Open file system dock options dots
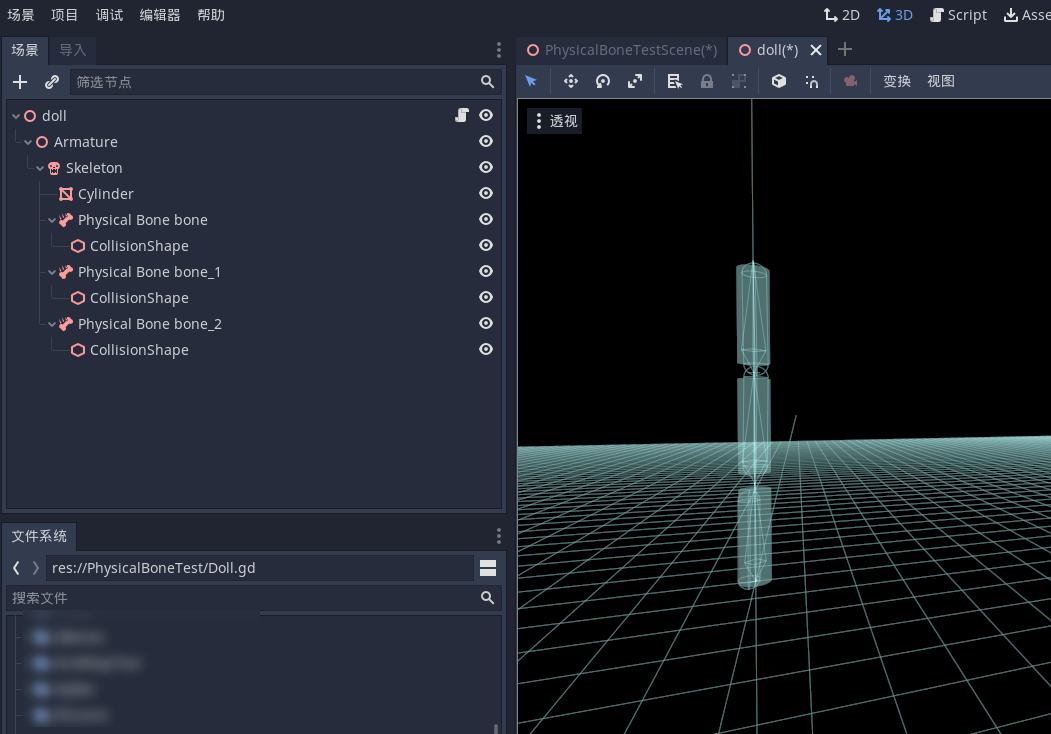 (498, 536)
